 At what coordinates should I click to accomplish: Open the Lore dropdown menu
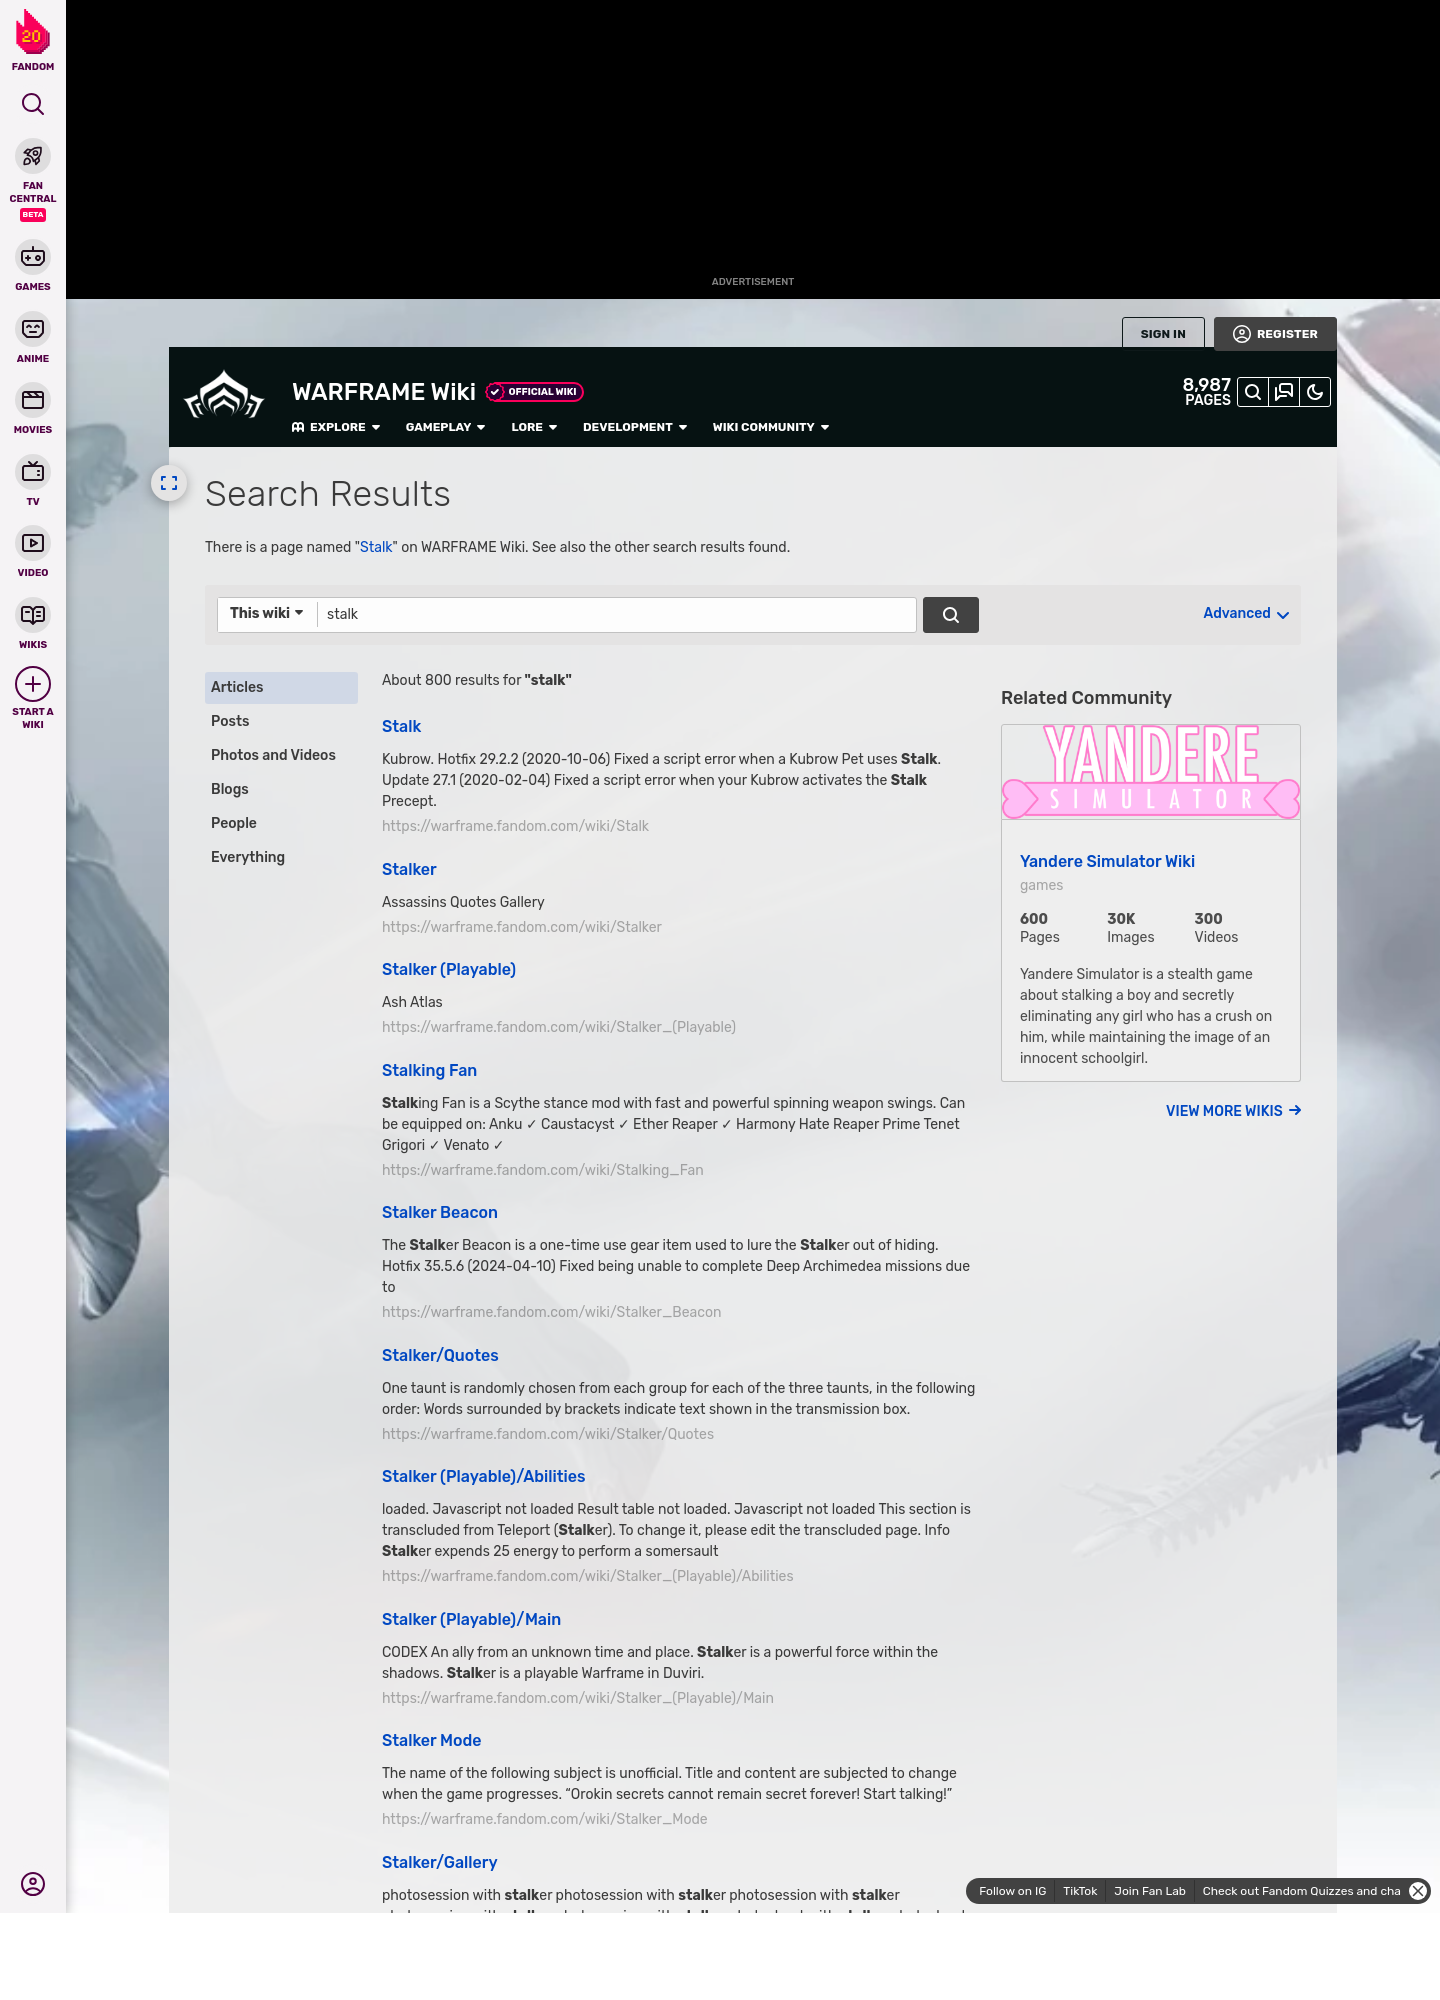534,427
